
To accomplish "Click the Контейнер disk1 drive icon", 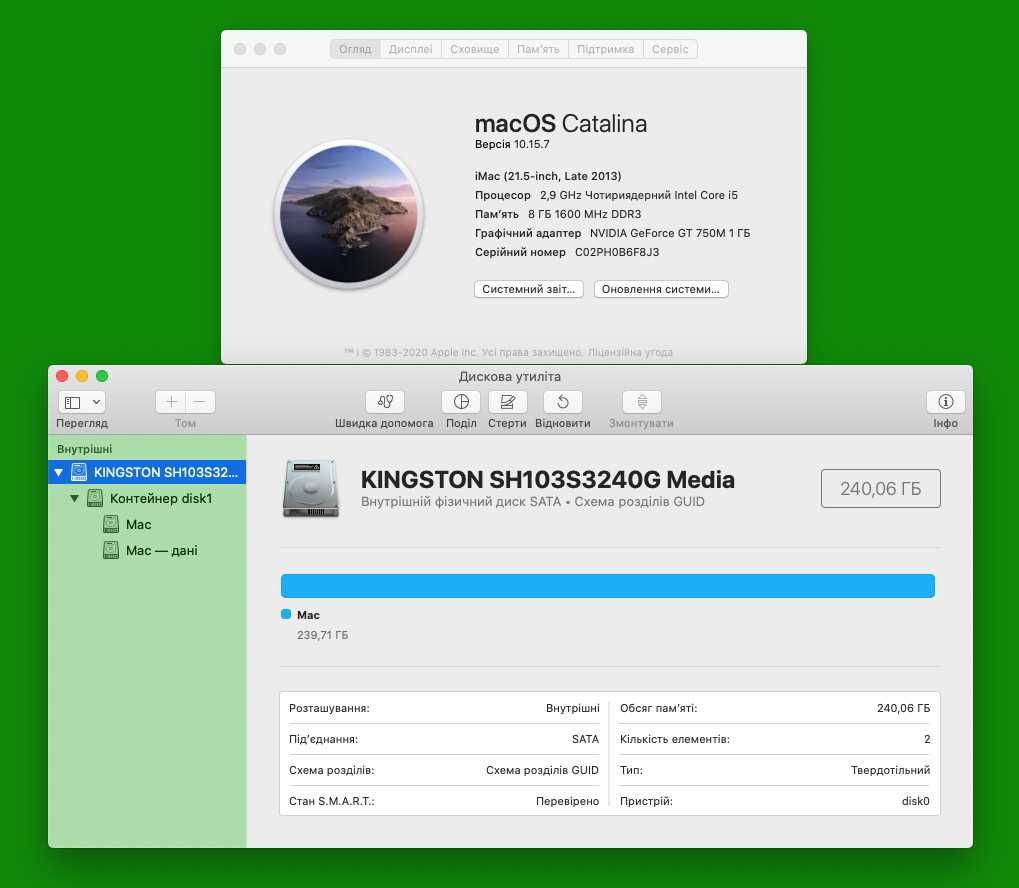I will coord(95,498).
